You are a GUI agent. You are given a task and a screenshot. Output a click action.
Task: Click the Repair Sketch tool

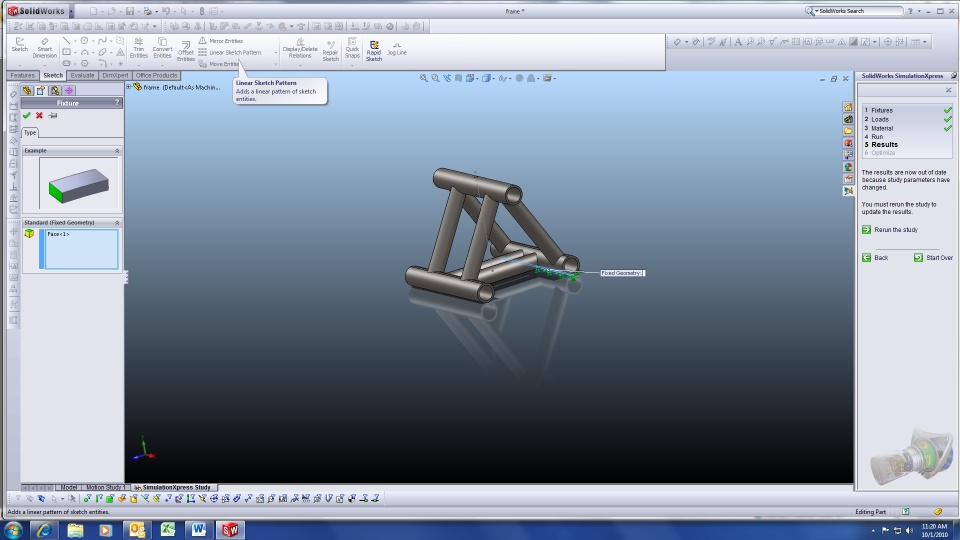coord(331,49)
